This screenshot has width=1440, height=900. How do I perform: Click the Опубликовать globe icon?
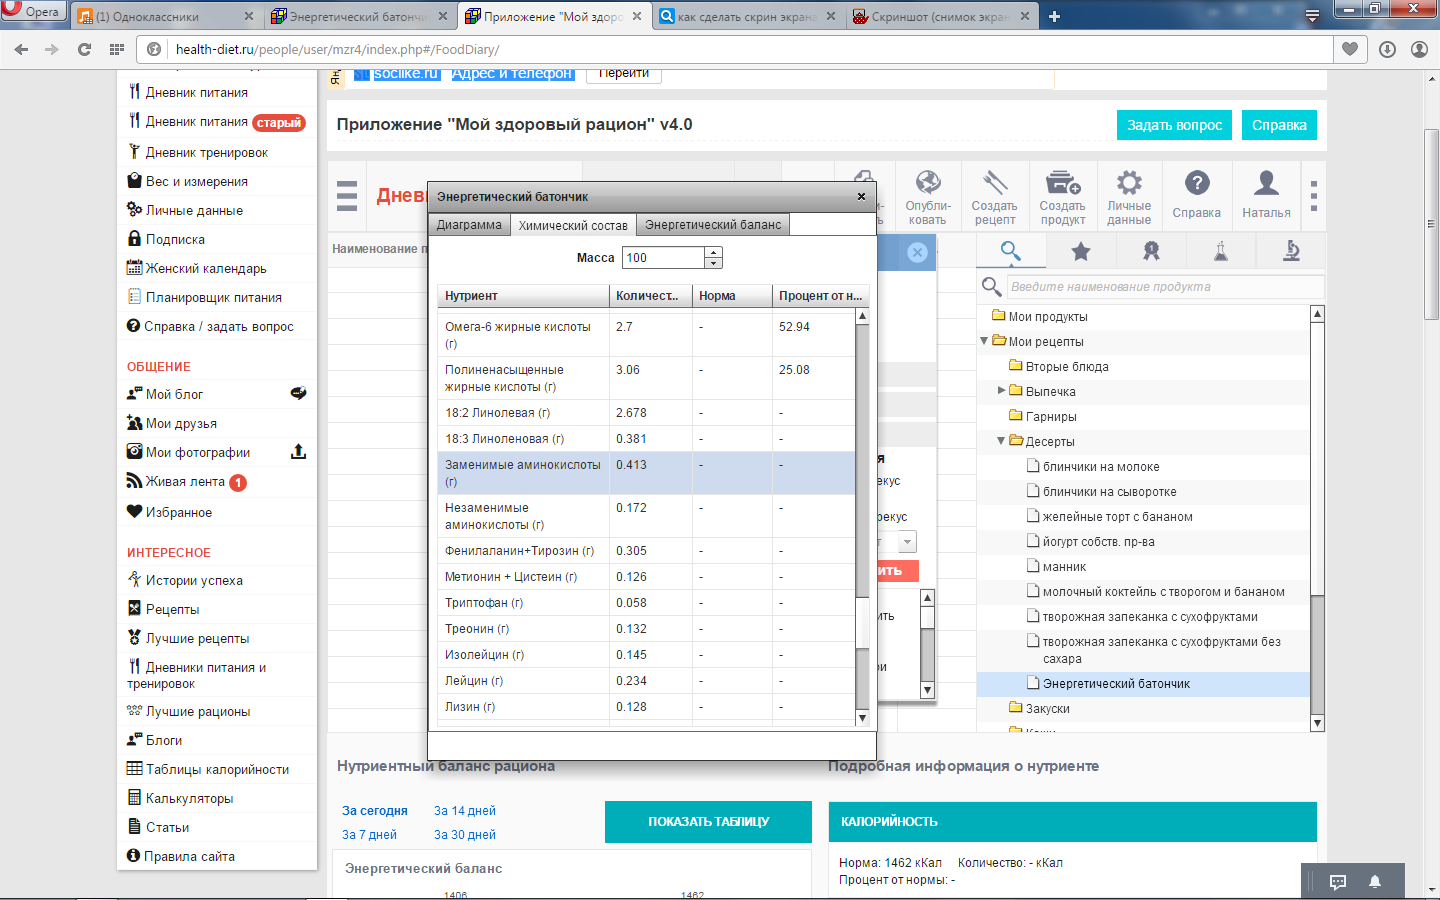pyautogui.click(x=928, y=184)
